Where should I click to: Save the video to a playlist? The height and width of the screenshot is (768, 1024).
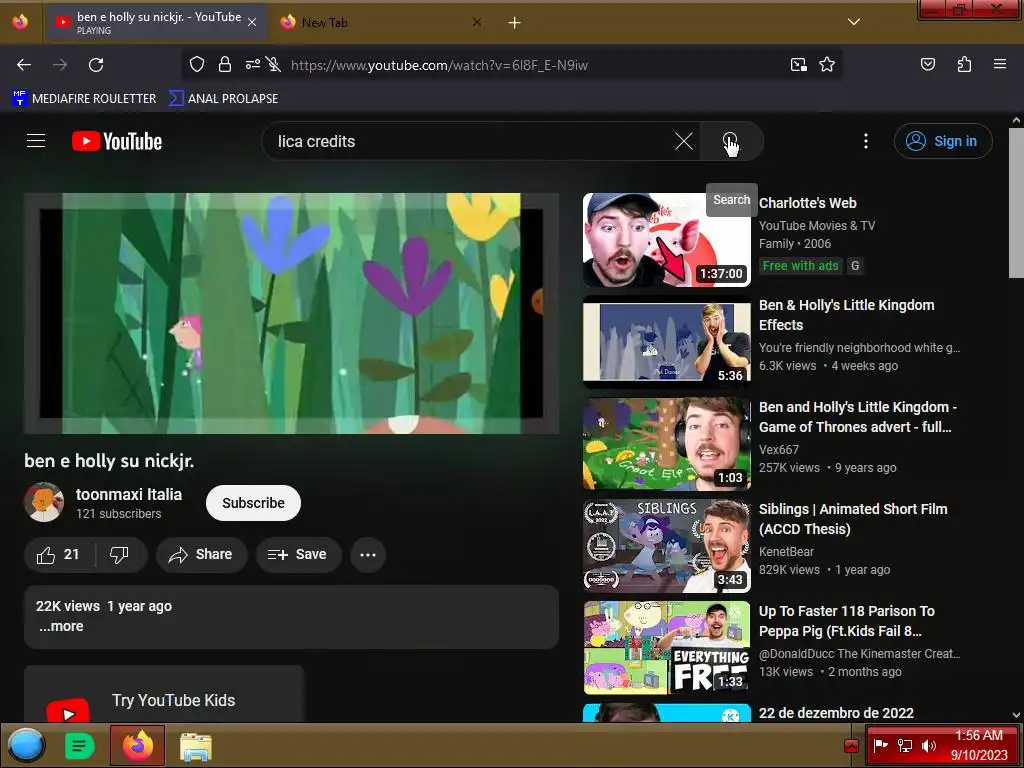pos(298,554)
